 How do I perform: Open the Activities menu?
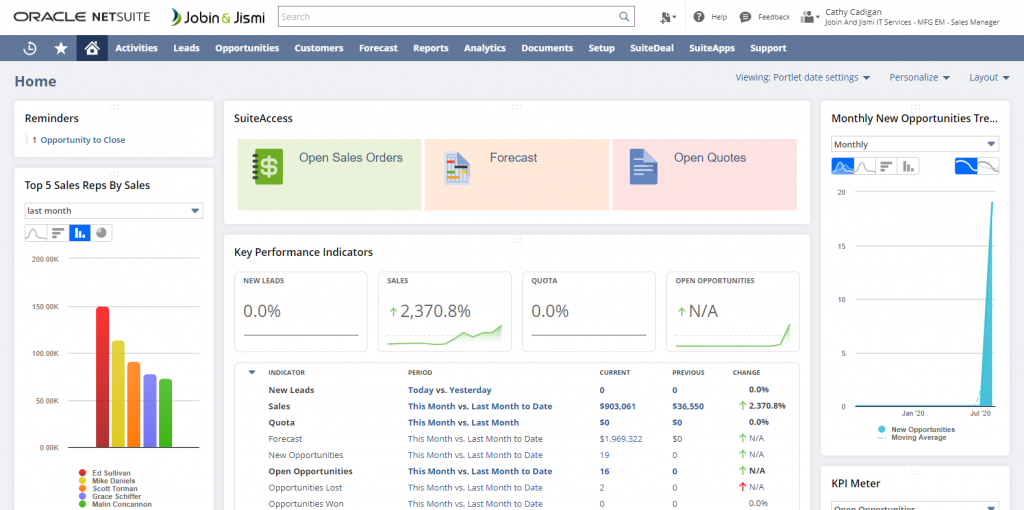(136, 48)
